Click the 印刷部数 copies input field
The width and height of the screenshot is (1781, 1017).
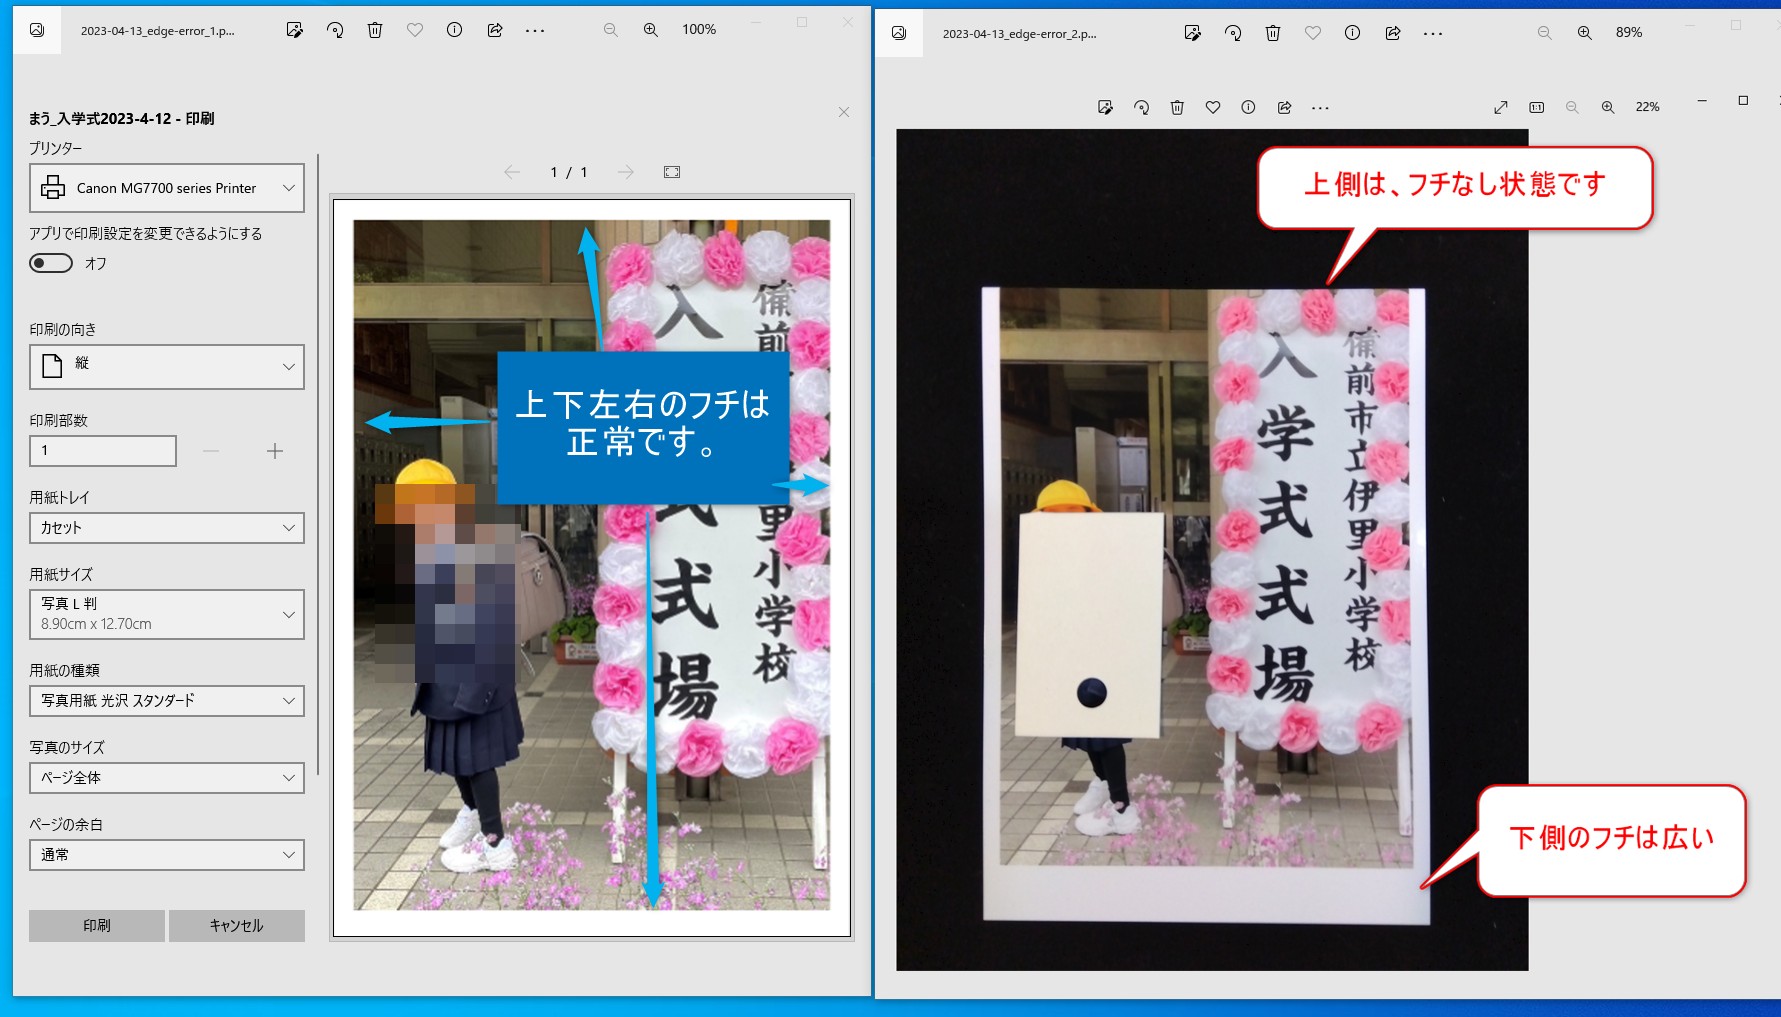[103, 451]
